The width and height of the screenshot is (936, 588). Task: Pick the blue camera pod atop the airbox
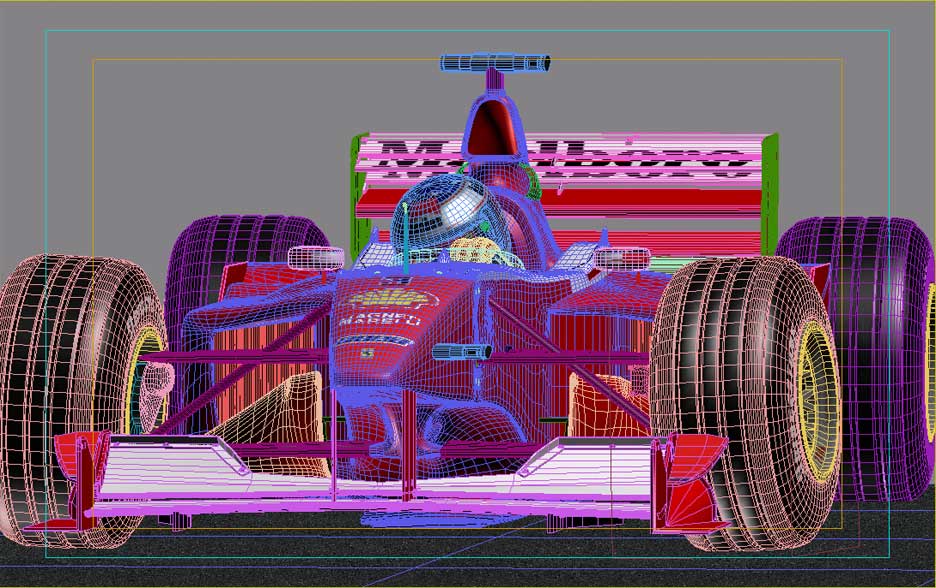coord(495,63)
